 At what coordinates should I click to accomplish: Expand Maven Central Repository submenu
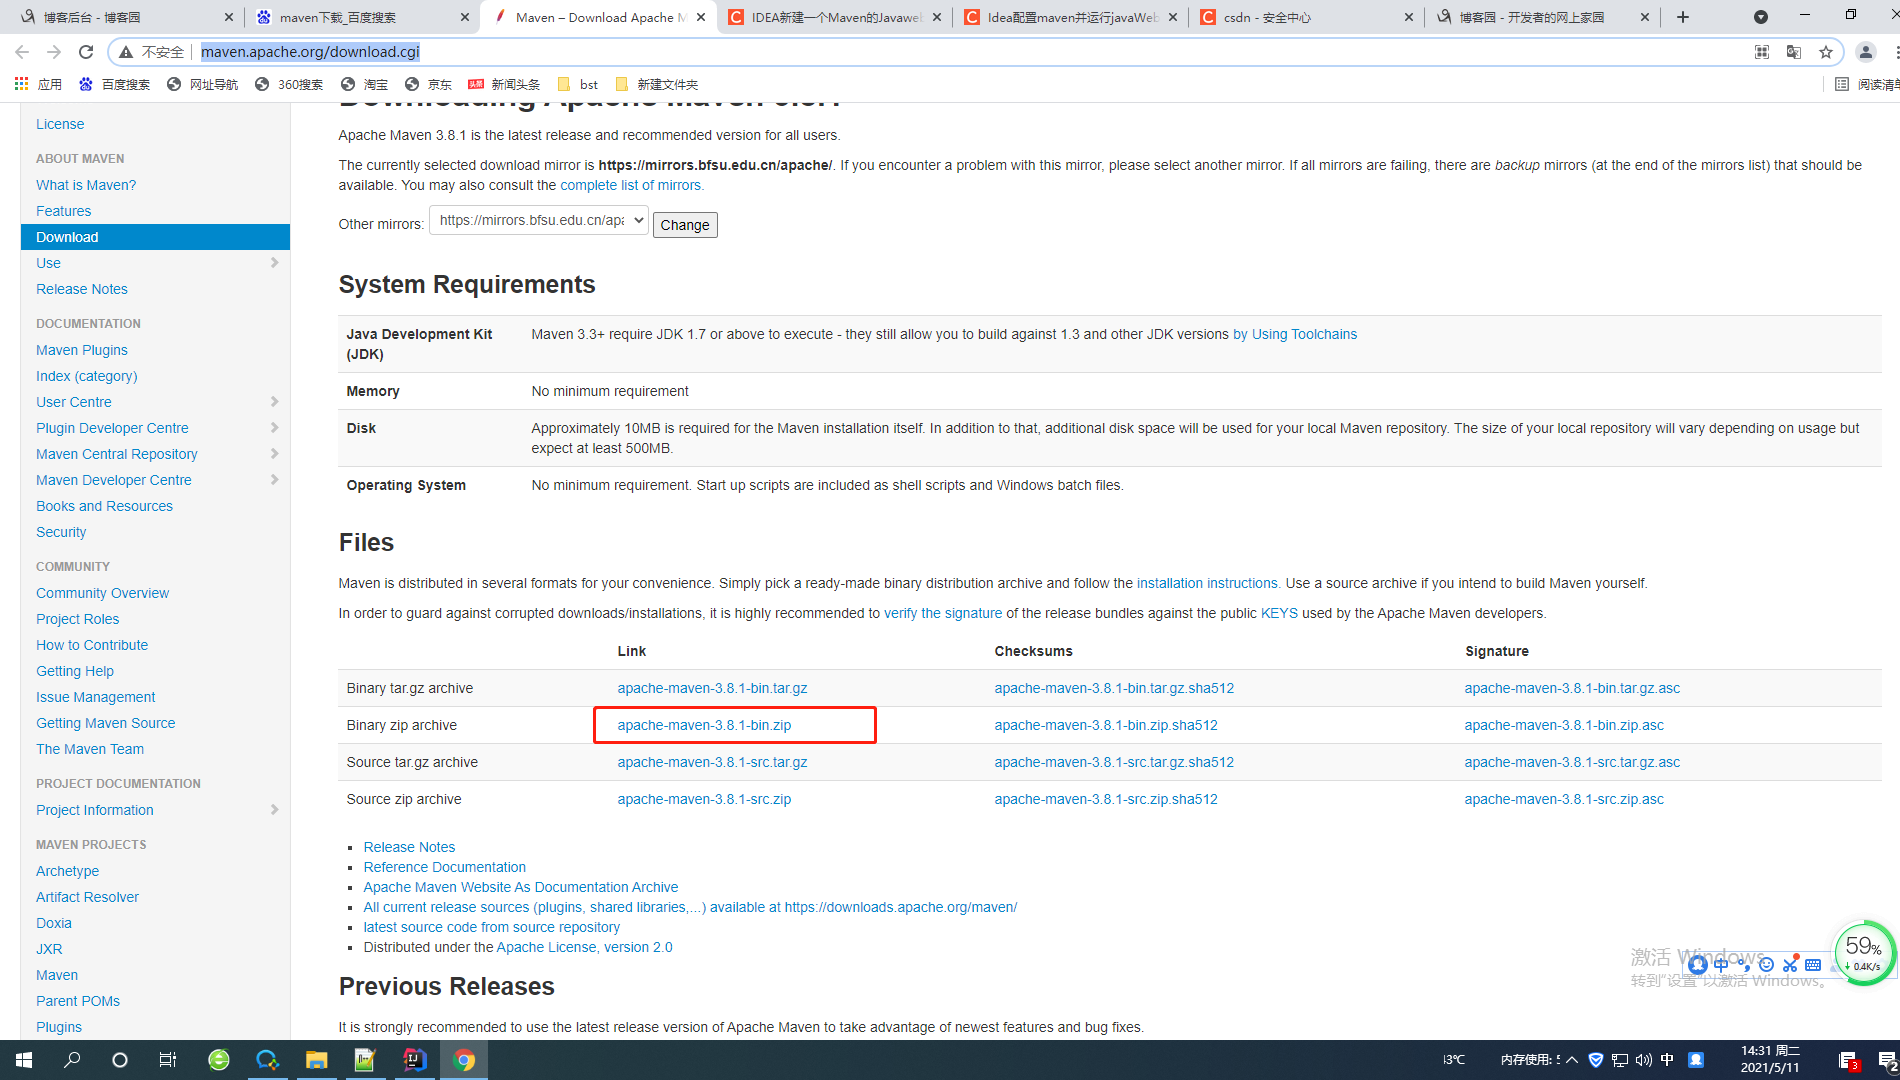274,454
